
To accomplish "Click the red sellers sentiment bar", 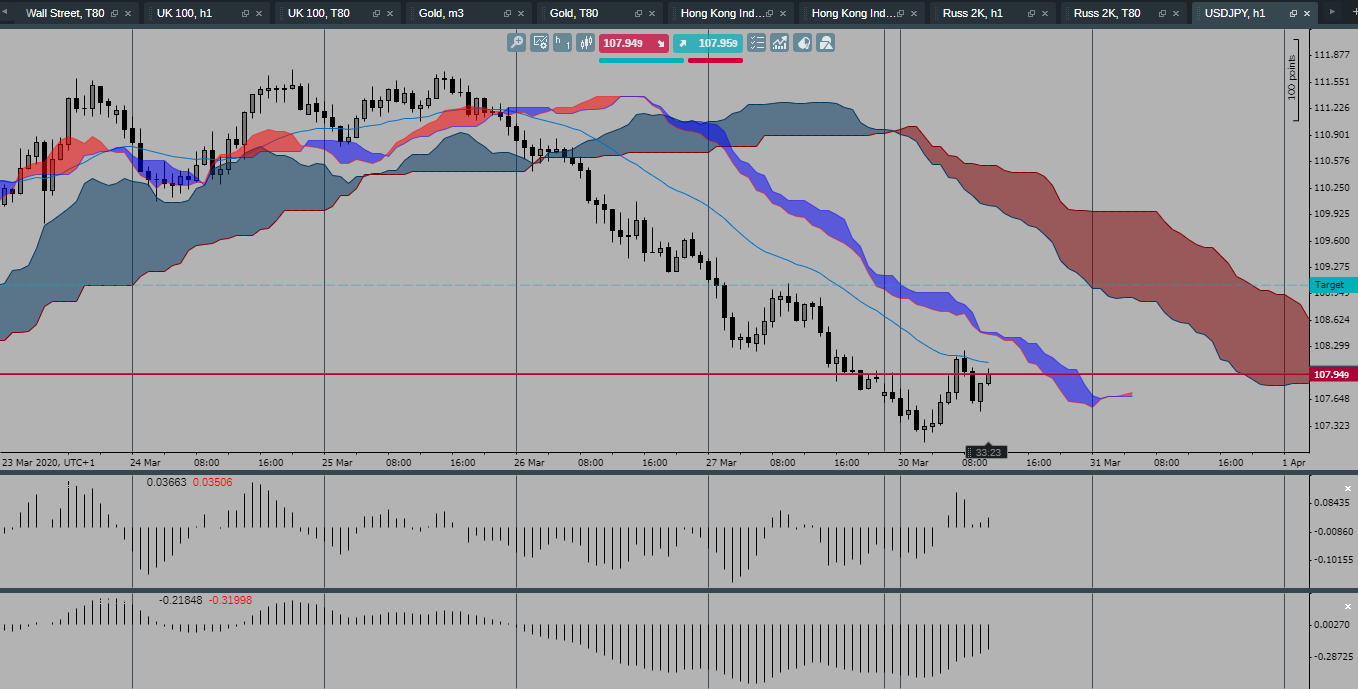I will [715, 60].
